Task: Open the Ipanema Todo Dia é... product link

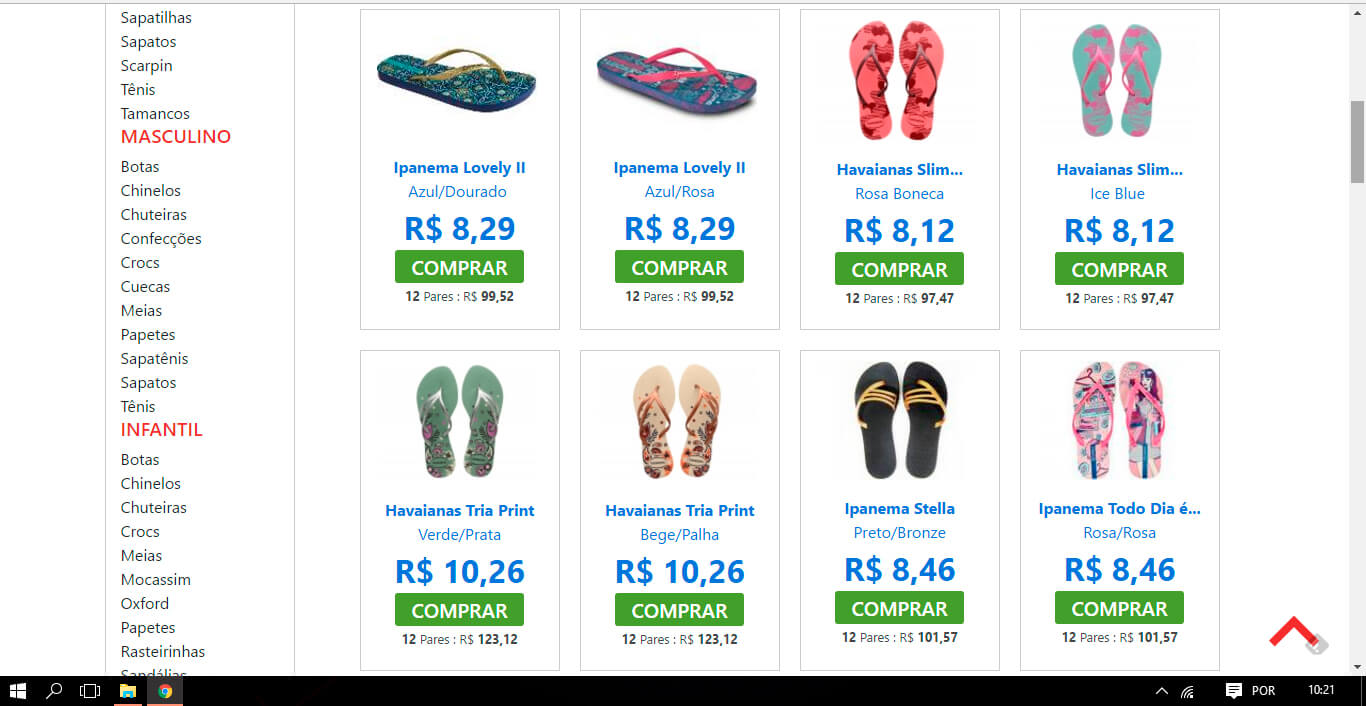Action: coord(1119,508)
